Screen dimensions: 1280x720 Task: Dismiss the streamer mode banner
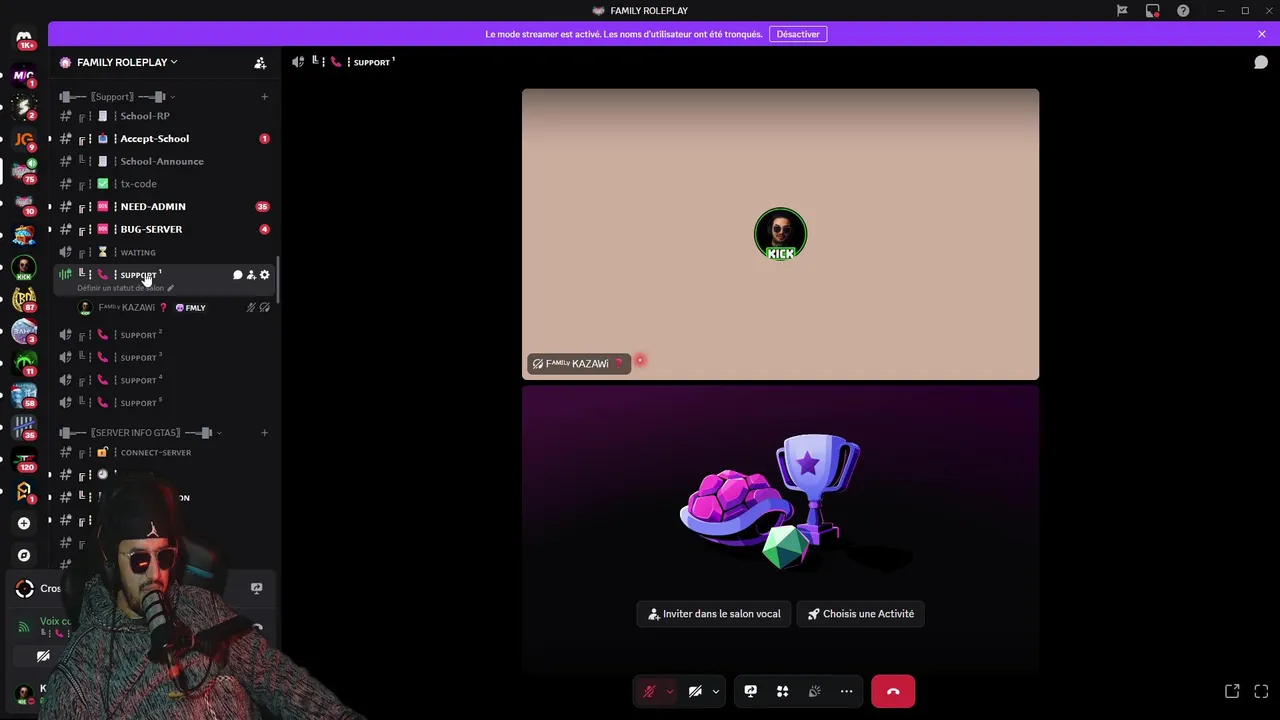click(x=1262, y=34)
